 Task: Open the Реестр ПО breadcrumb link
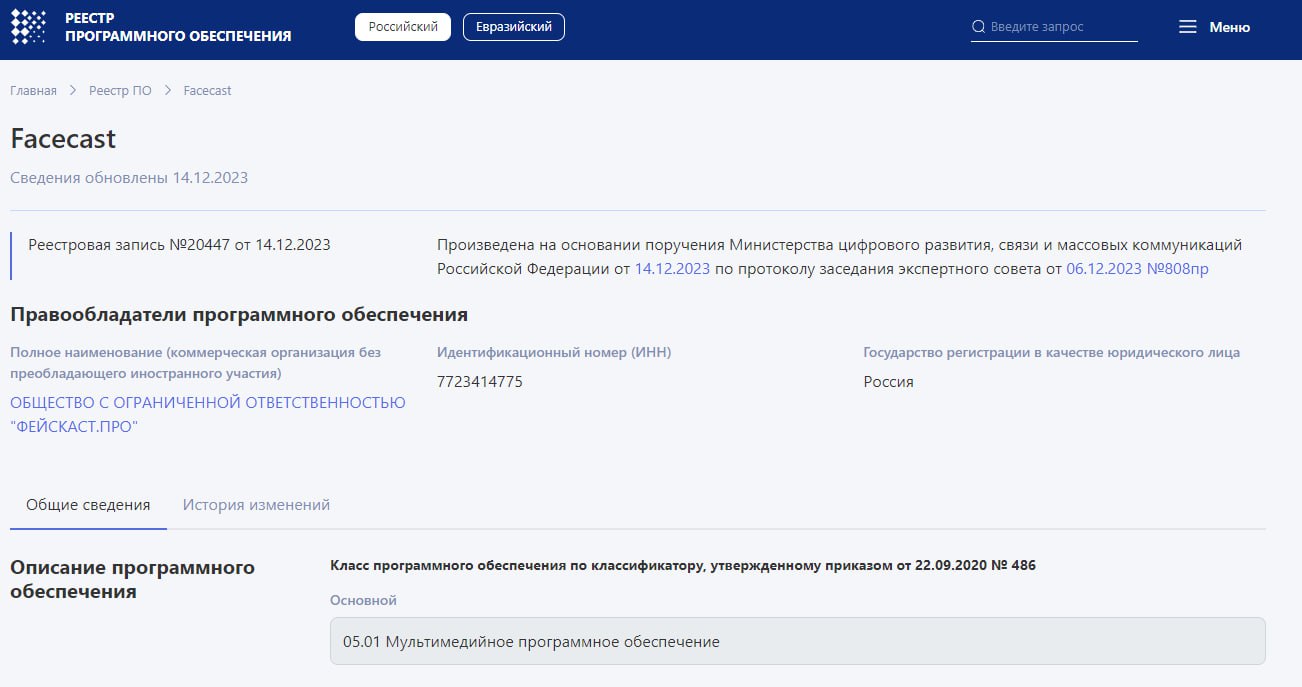[x=119, y=90]
